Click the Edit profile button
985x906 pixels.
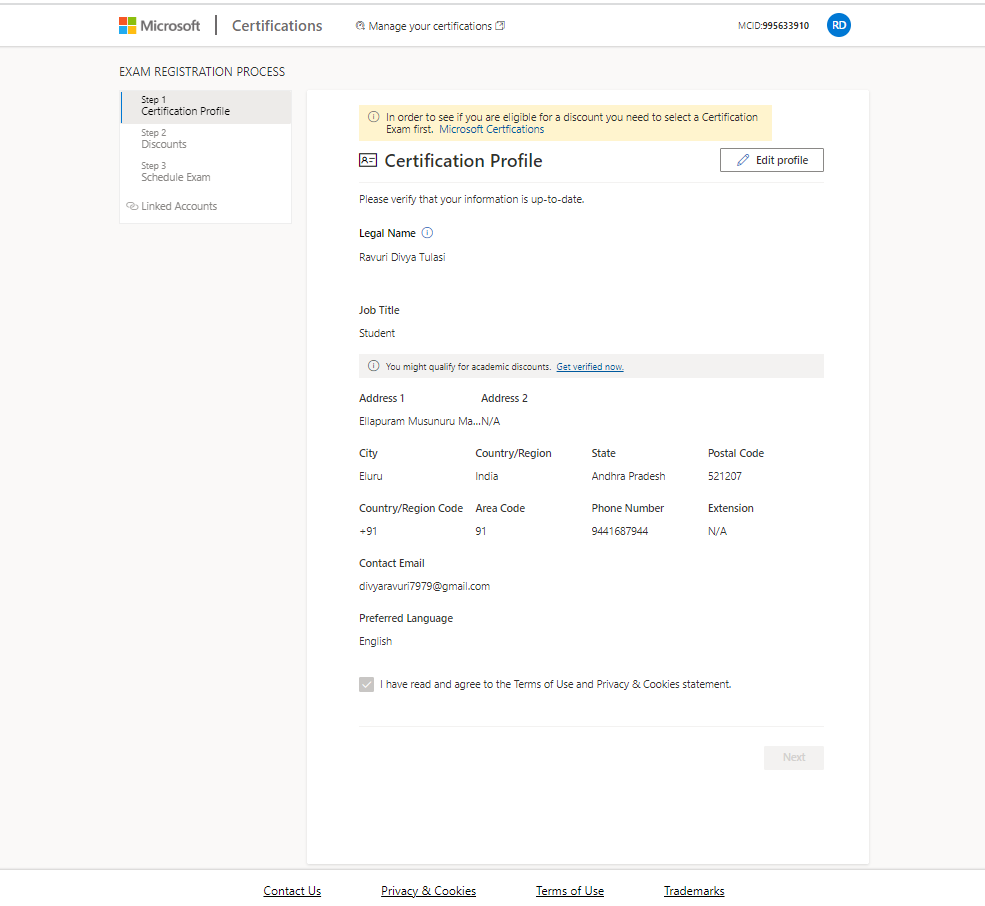click(x=771, y=160)
